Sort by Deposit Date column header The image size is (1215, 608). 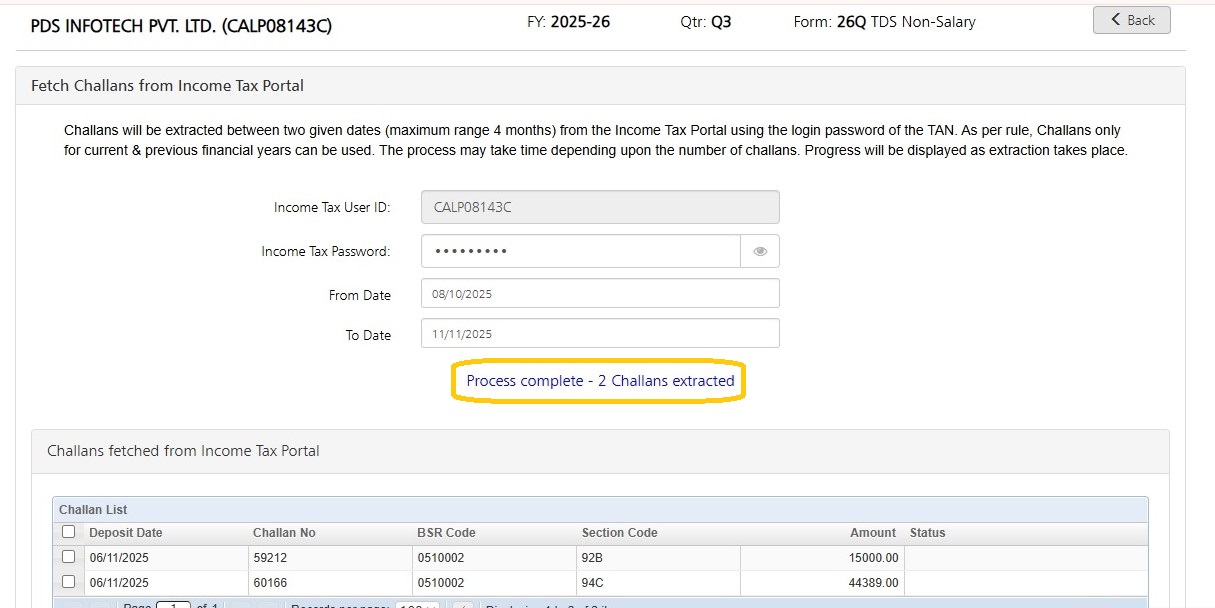pyautogui.click(x=125, y=533)
